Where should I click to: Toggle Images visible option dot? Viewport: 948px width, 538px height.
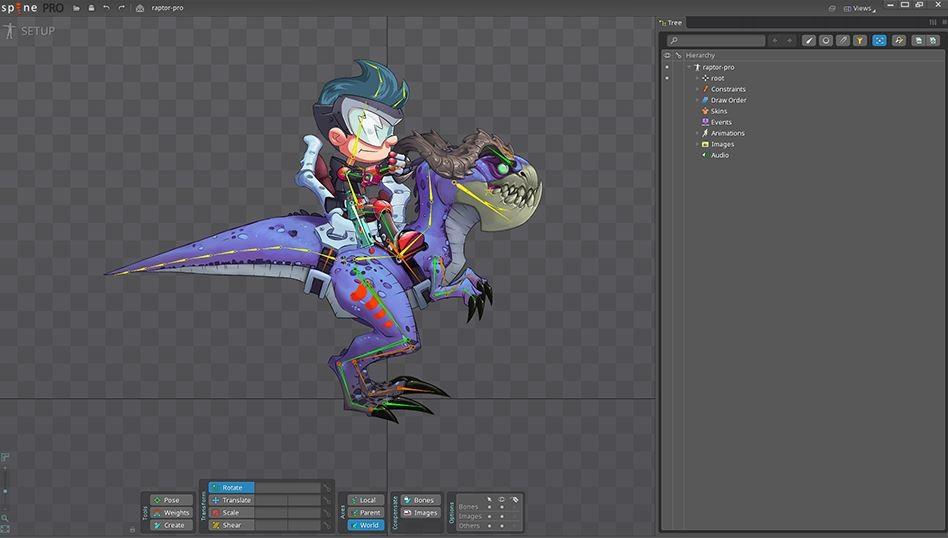tap(501, 516)
